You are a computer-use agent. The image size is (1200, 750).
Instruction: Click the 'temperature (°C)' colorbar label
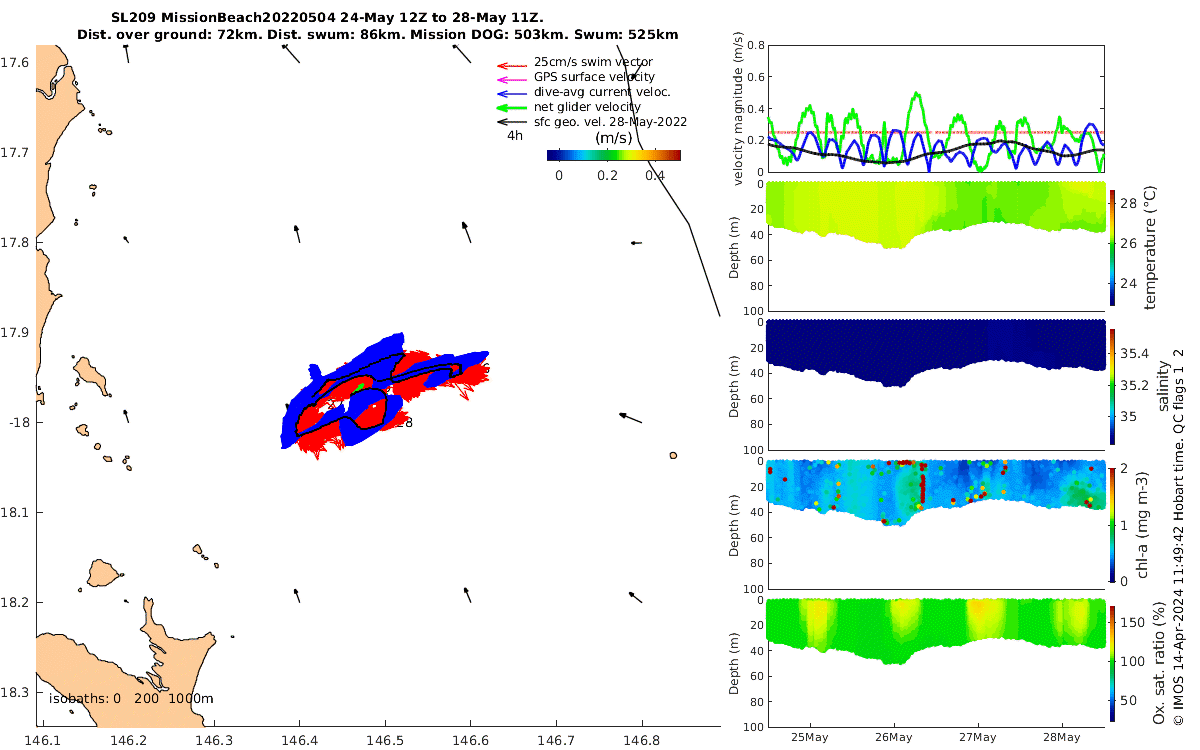point(1150,247)
